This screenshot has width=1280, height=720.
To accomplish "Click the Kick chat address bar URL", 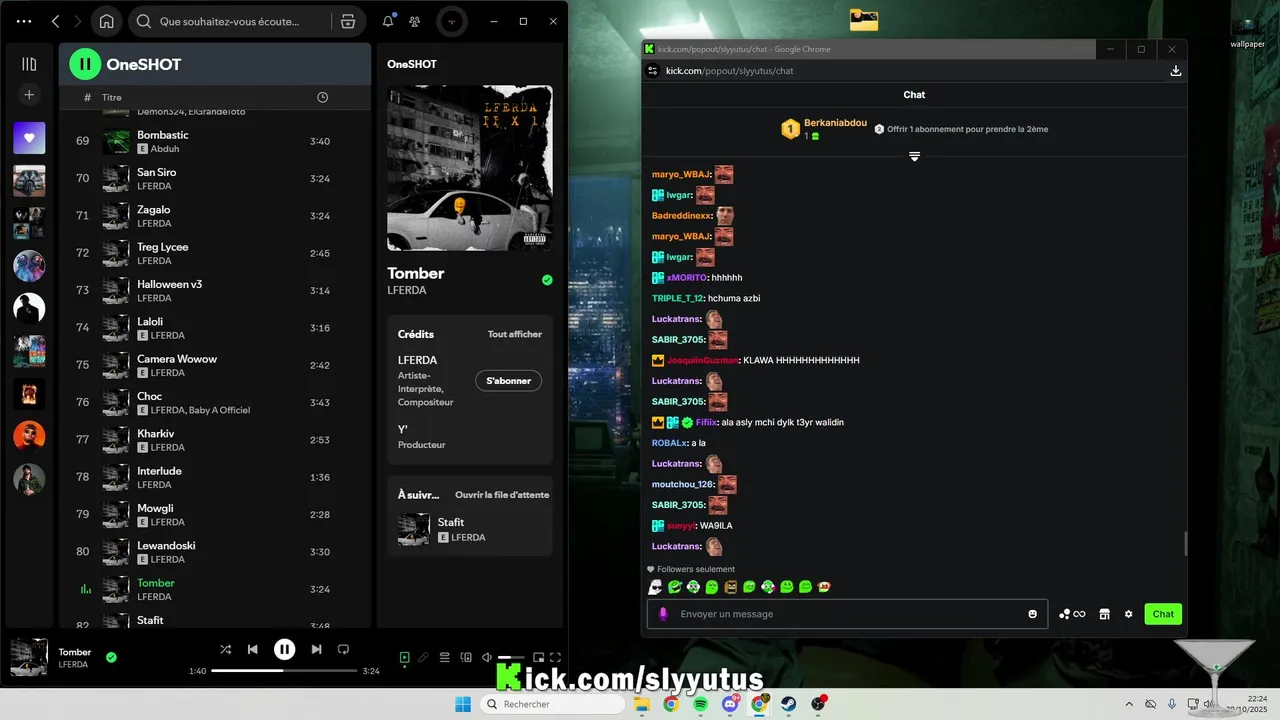I will point(730,71).
